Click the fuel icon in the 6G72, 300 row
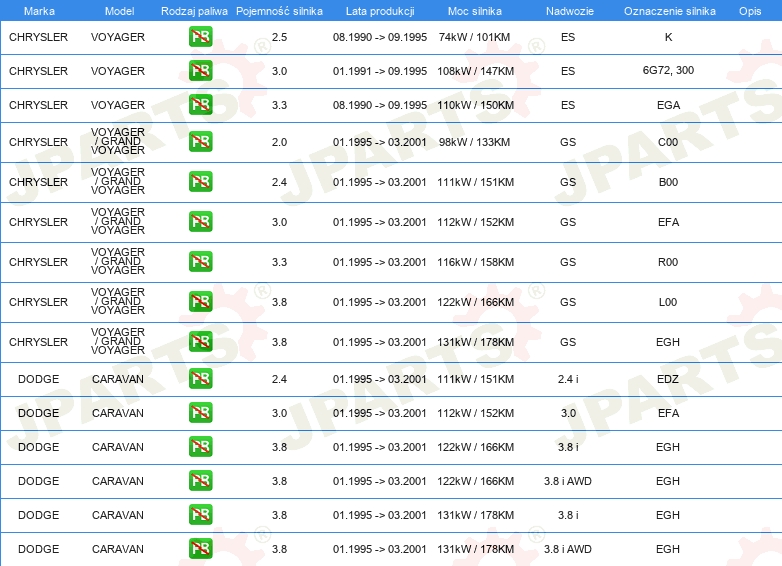The width and height of the screenshot is (782, 566). [200, 71]
